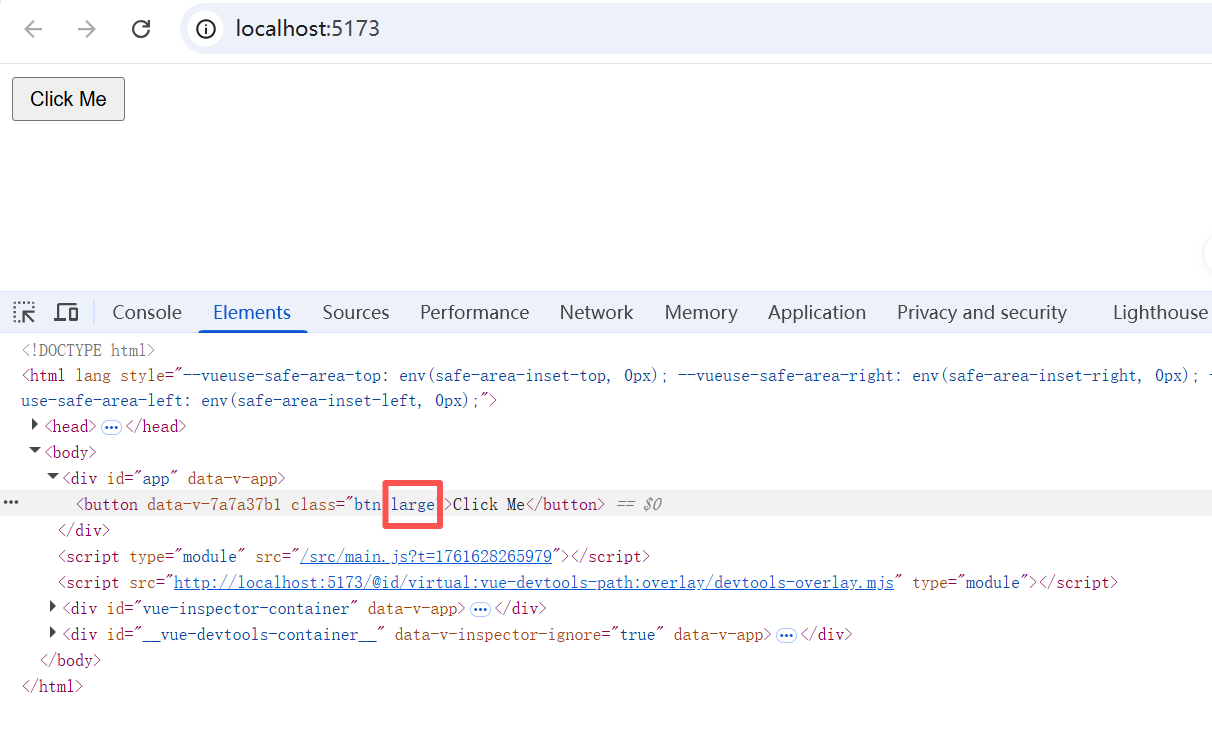The image size is (1212, 740).
Task: Click the browser back arrow
Action: 34,29
